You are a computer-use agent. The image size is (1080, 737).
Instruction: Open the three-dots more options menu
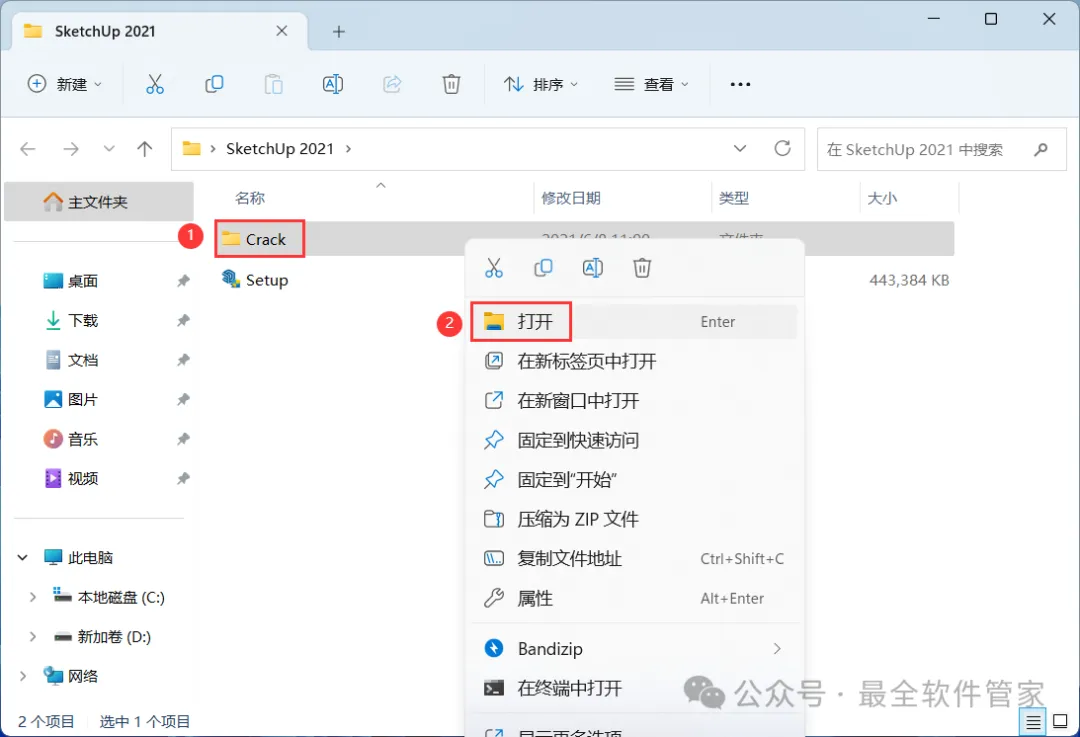[740, 84]
